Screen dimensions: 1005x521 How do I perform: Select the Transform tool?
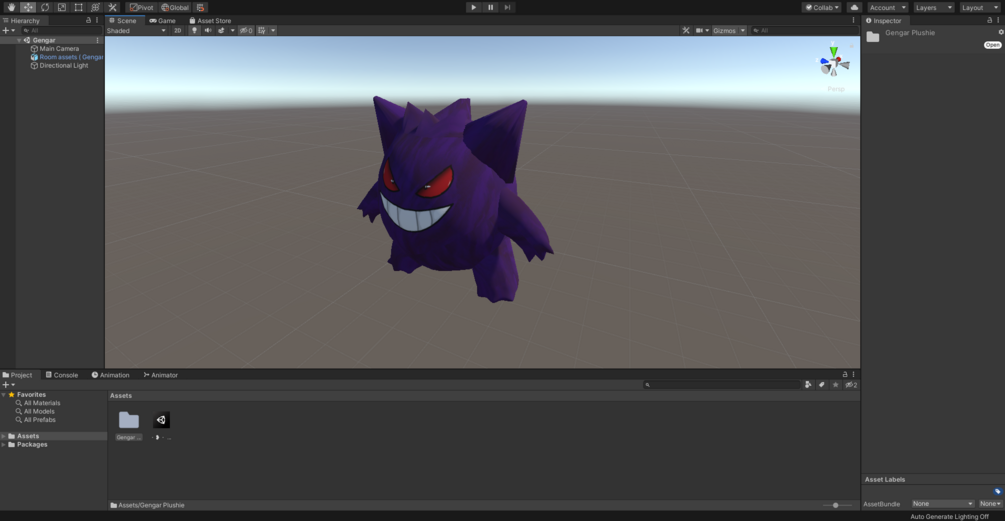click(x=95, y=7)
